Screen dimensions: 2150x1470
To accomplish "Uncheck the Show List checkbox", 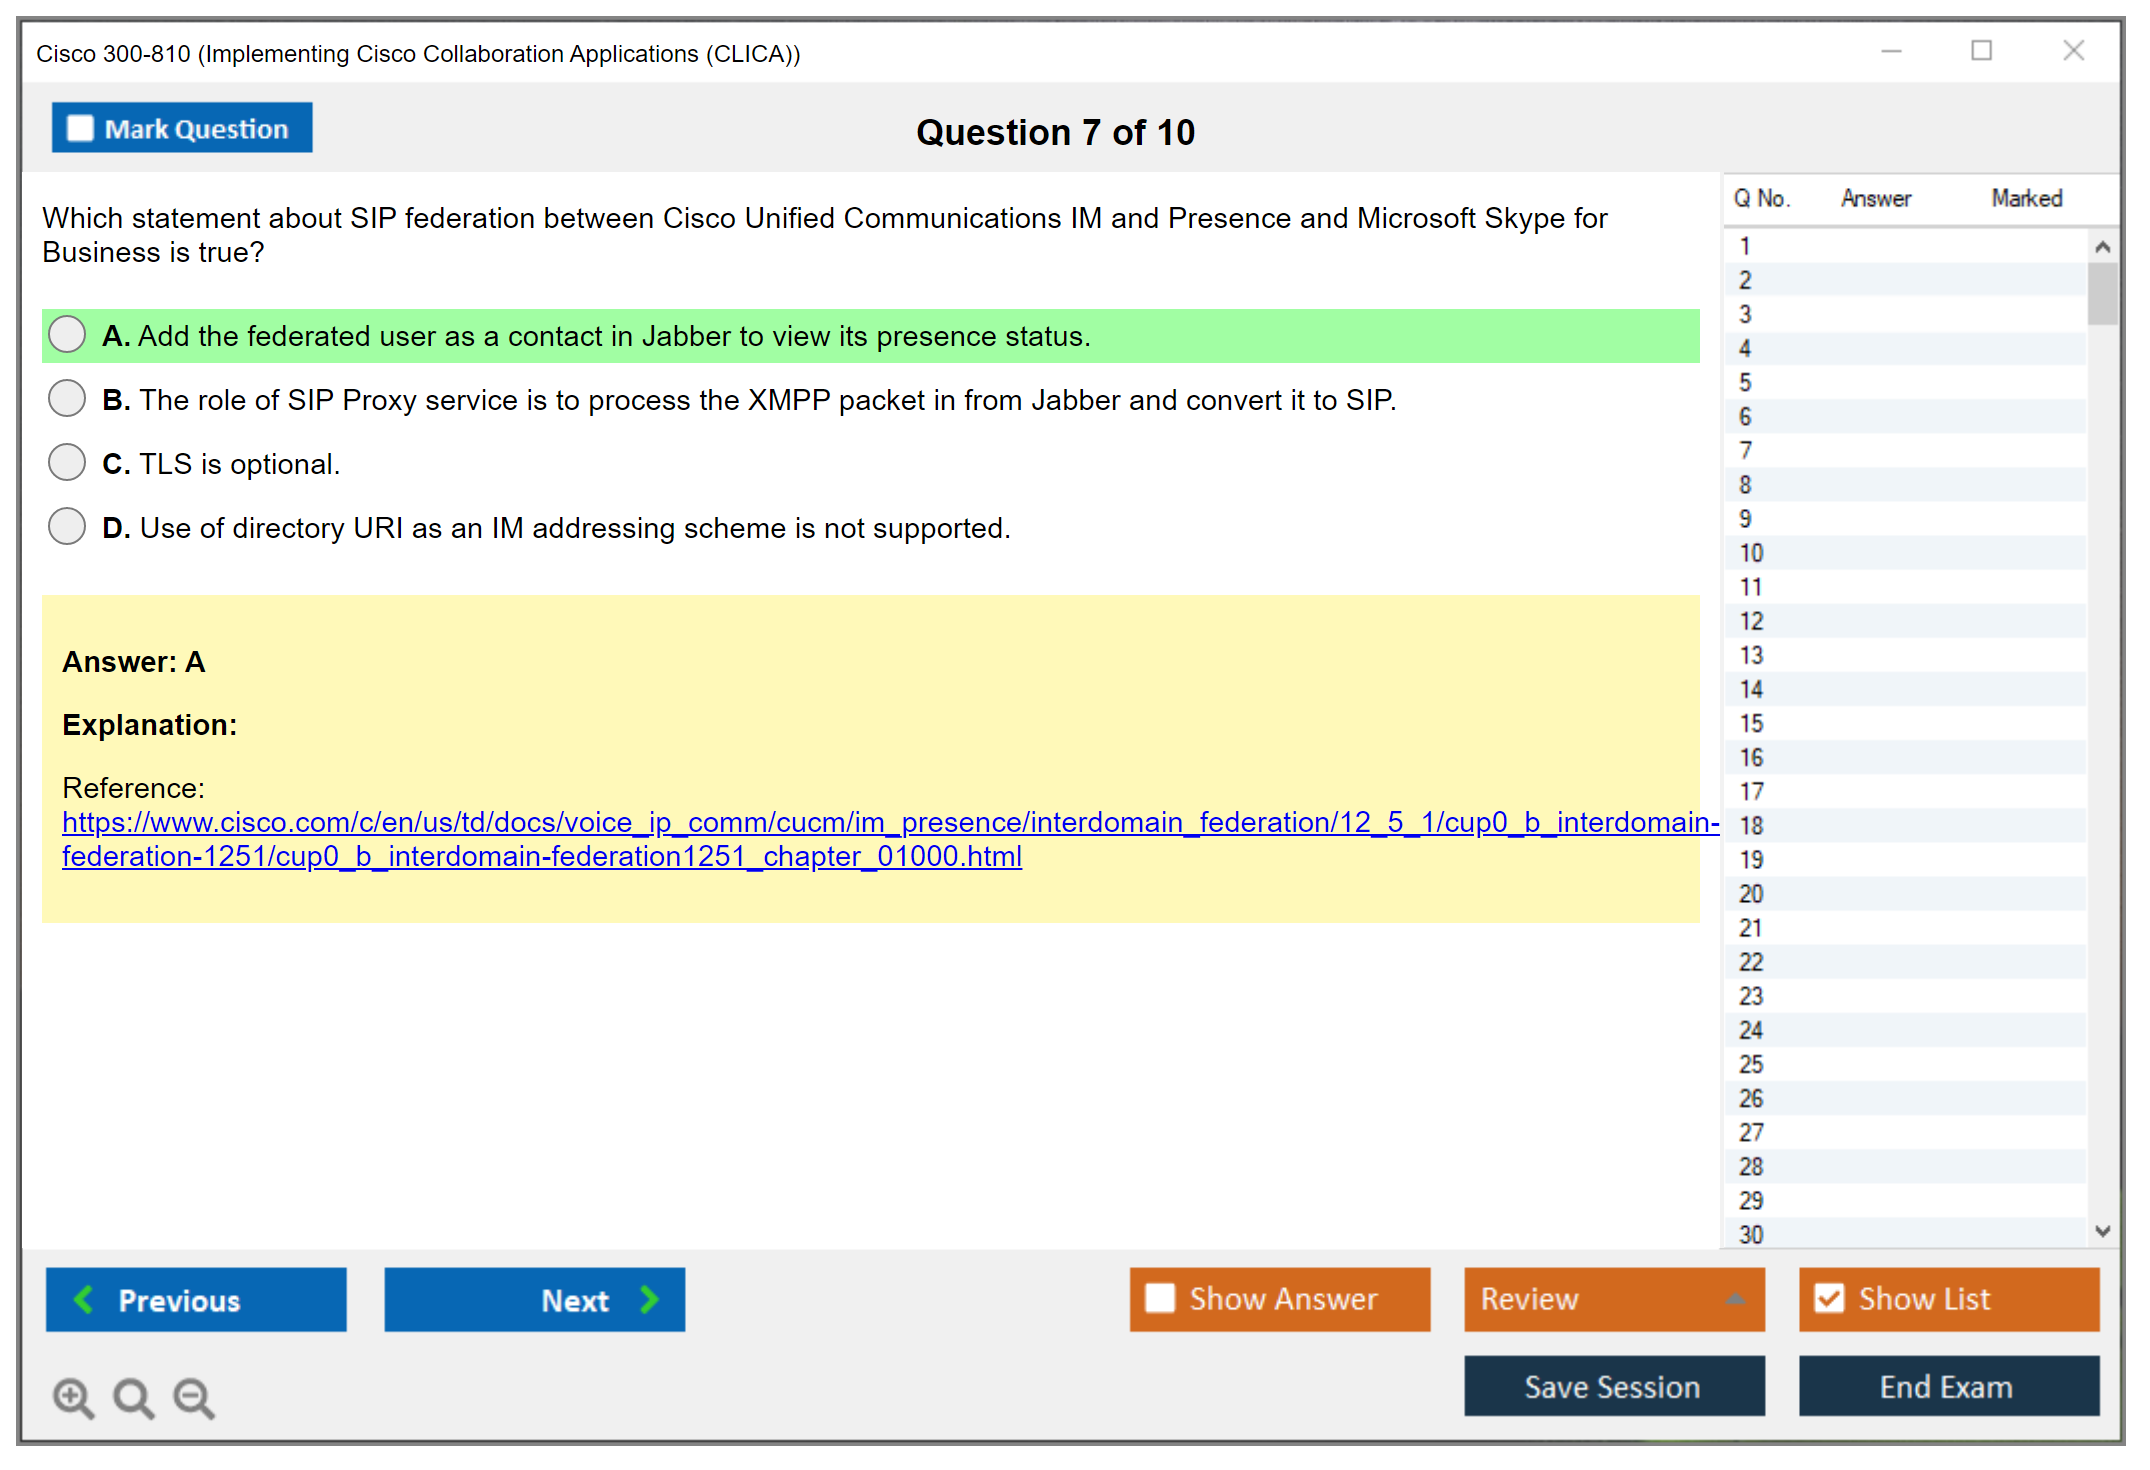I will 1829,1298.
